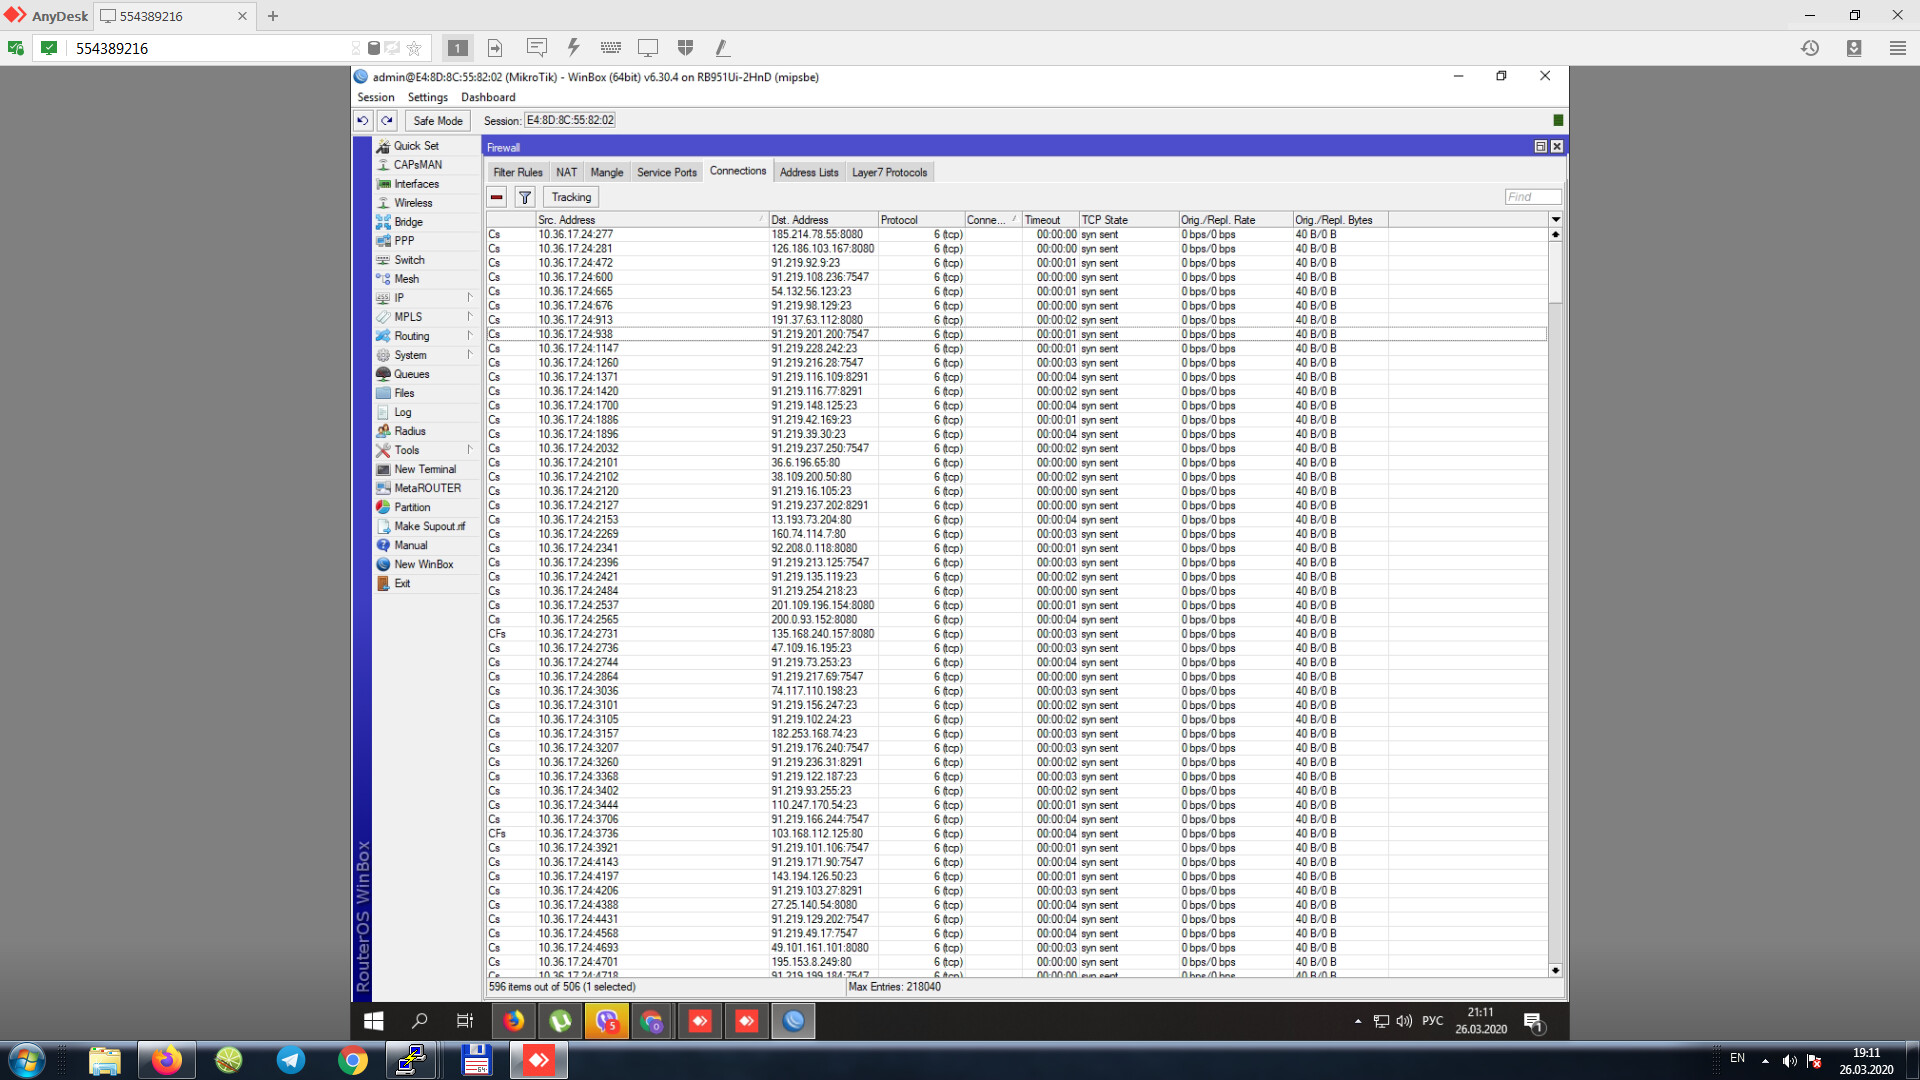1920x1080 pixels.
Task: Open the Queues section
Action: click(x=410, y=373)
